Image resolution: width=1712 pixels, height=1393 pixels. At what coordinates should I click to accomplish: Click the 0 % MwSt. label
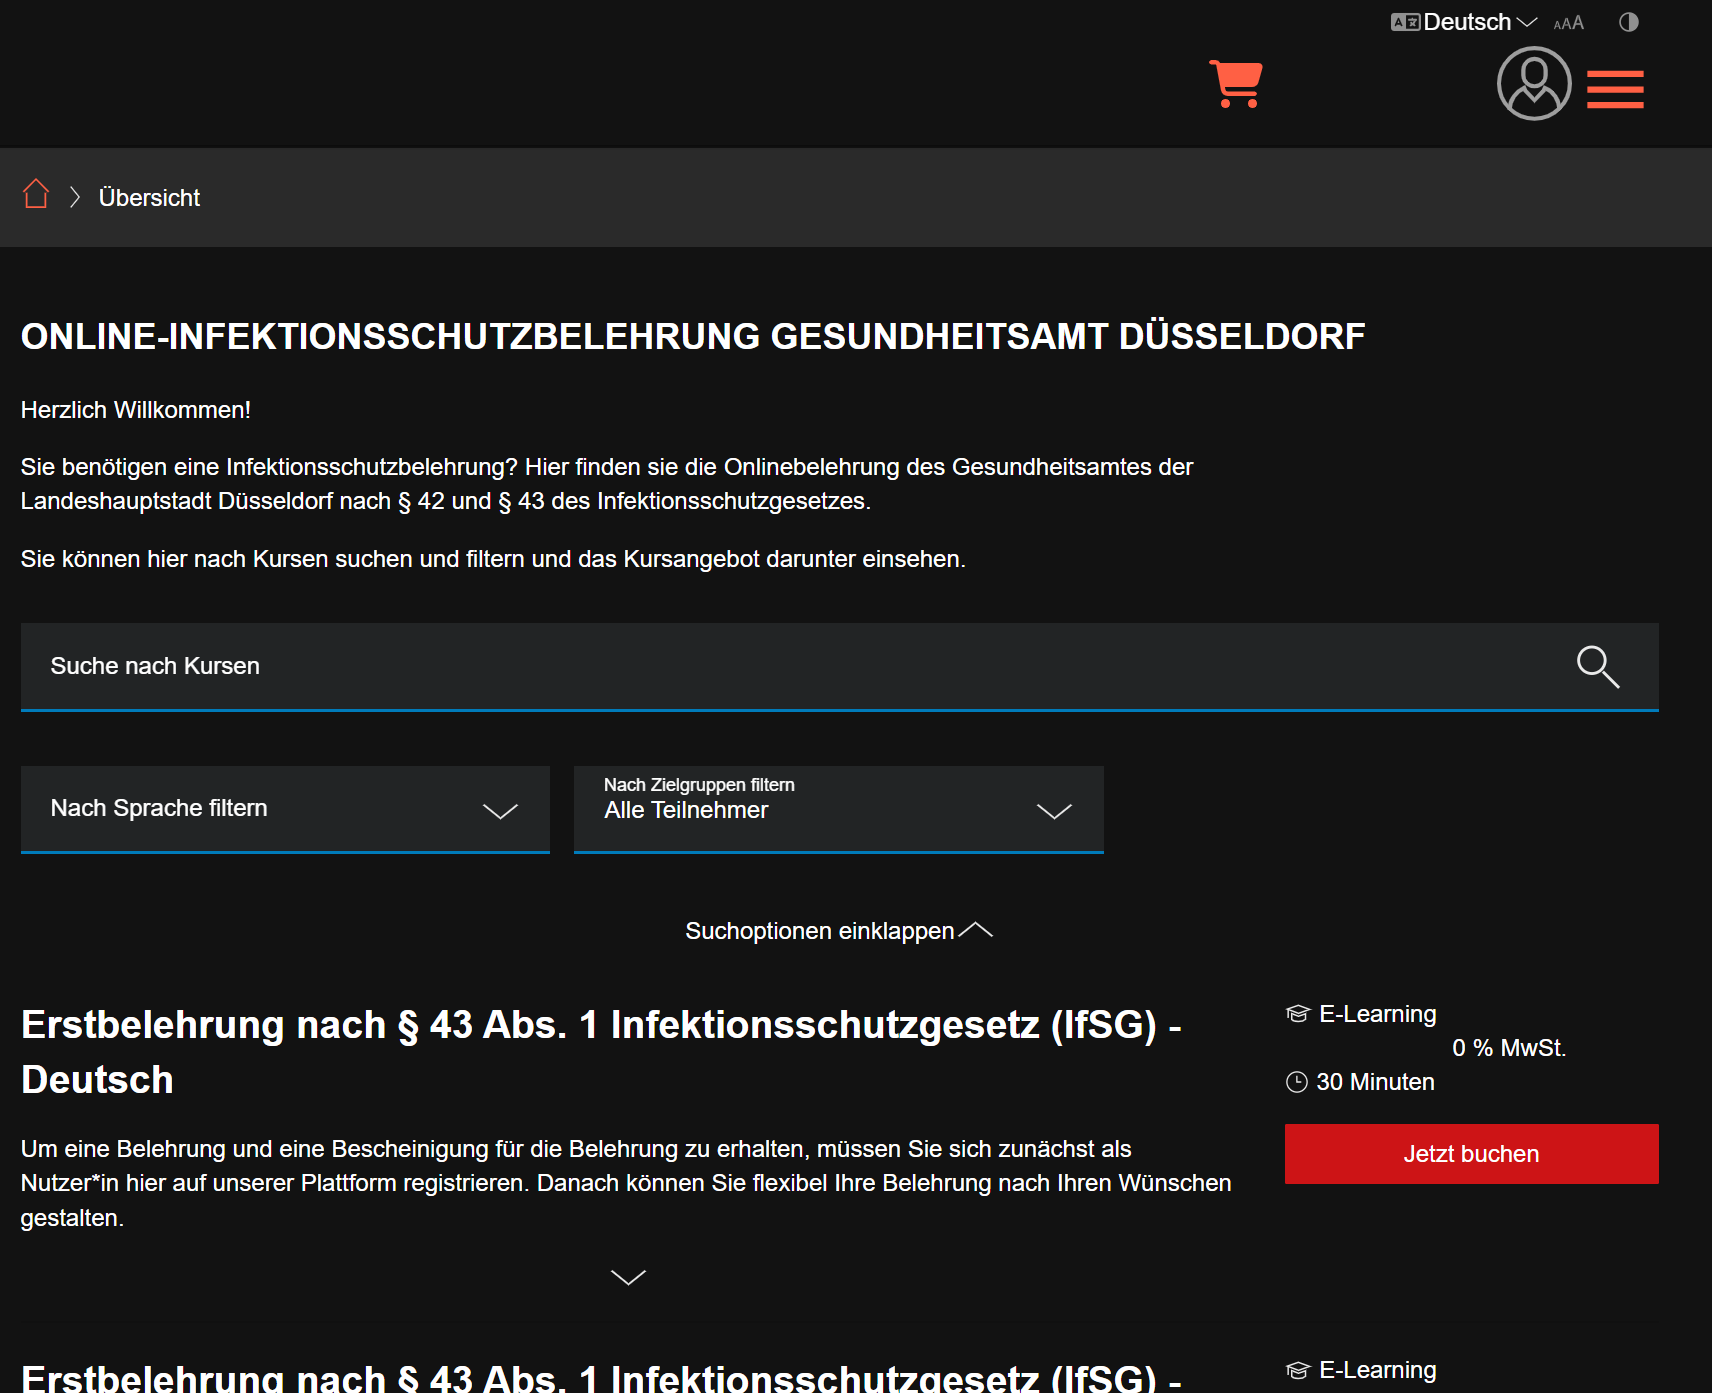click(1508, 1048)
